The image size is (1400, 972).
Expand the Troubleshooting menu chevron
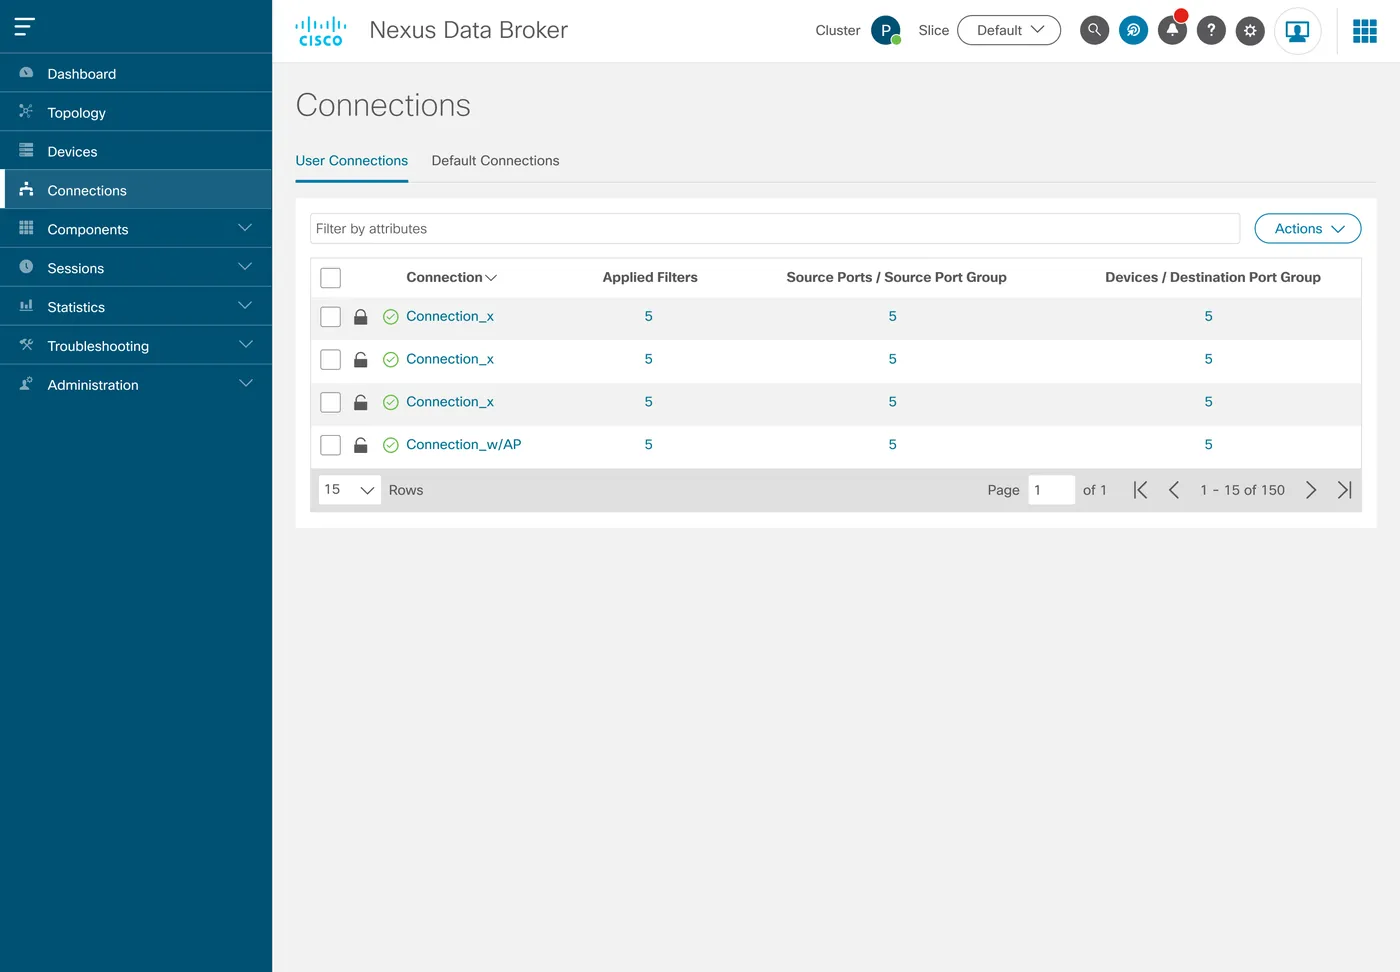[245, 346]
